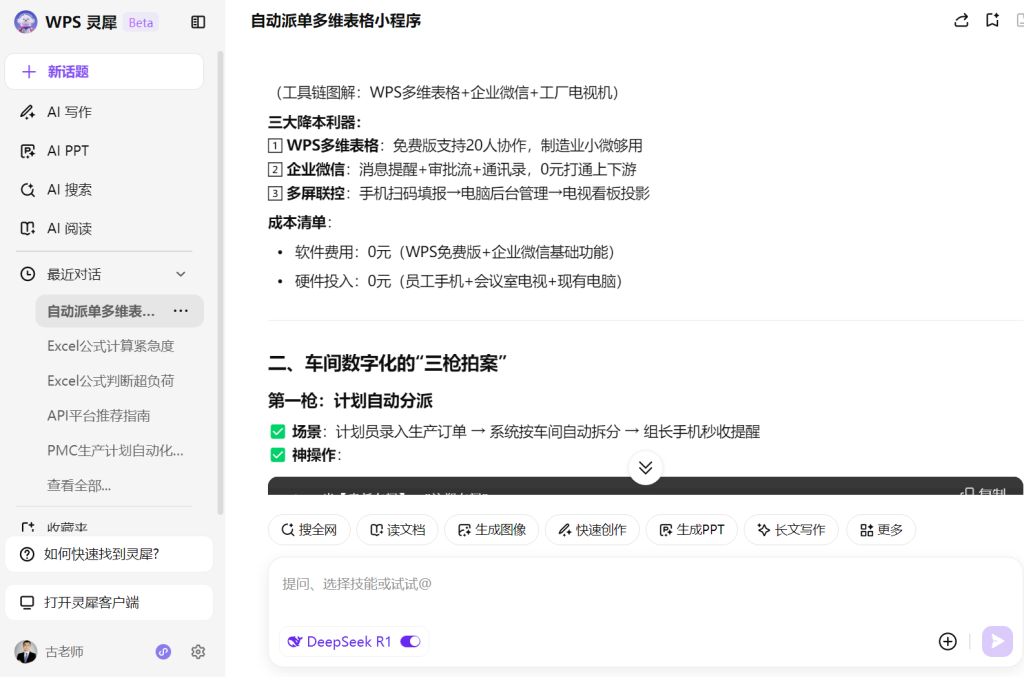Open 如何快速找到灵犀? help
Screen dimensions: 1024x677
coord(109,554)
